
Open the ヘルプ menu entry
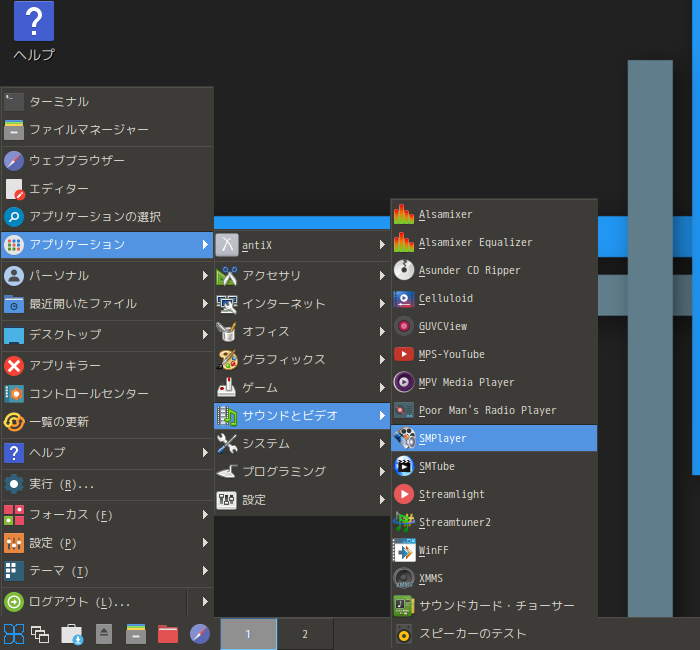coord(107,453)
